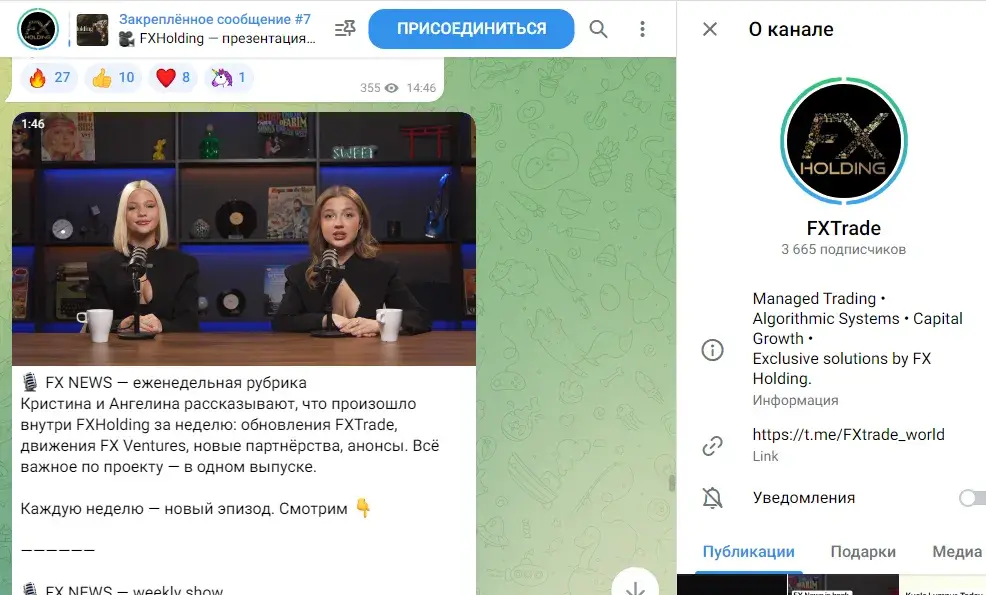Add thumbs up reaction with 10
This screenshot has width=986, height=595.
[x=113, y=77]
